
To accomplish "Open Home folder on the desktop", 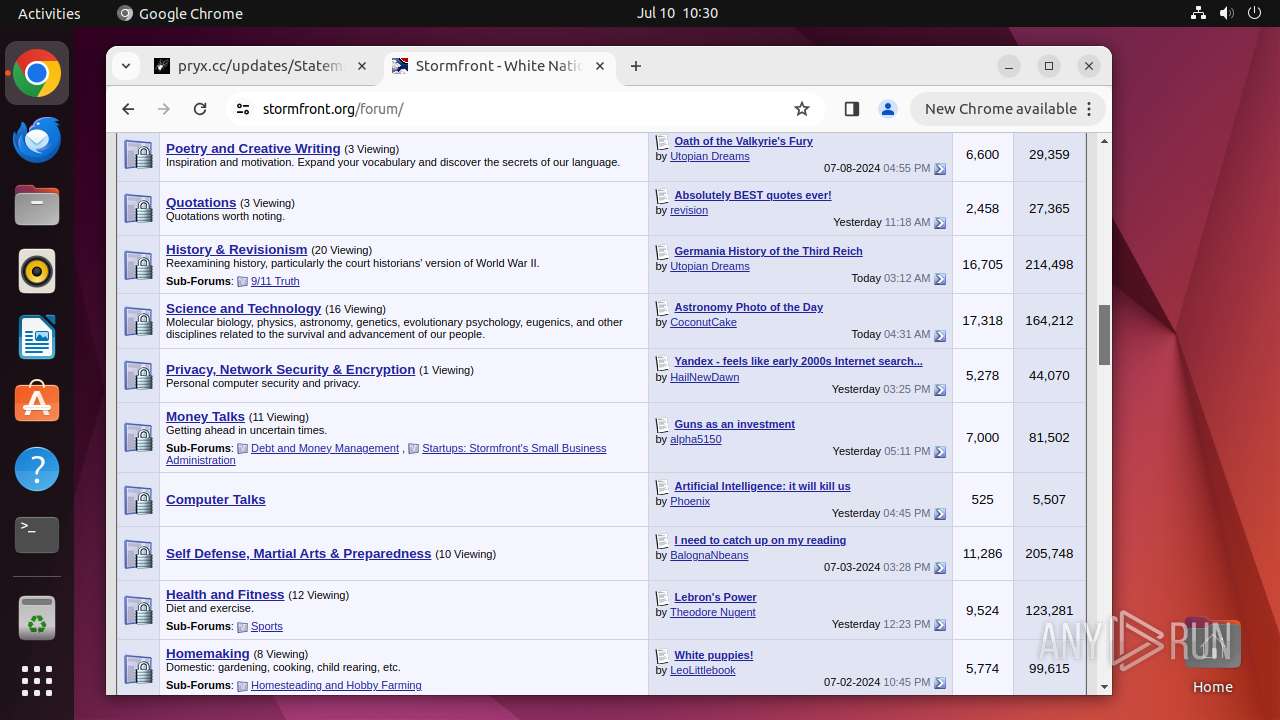I will tap(1212, 655).
